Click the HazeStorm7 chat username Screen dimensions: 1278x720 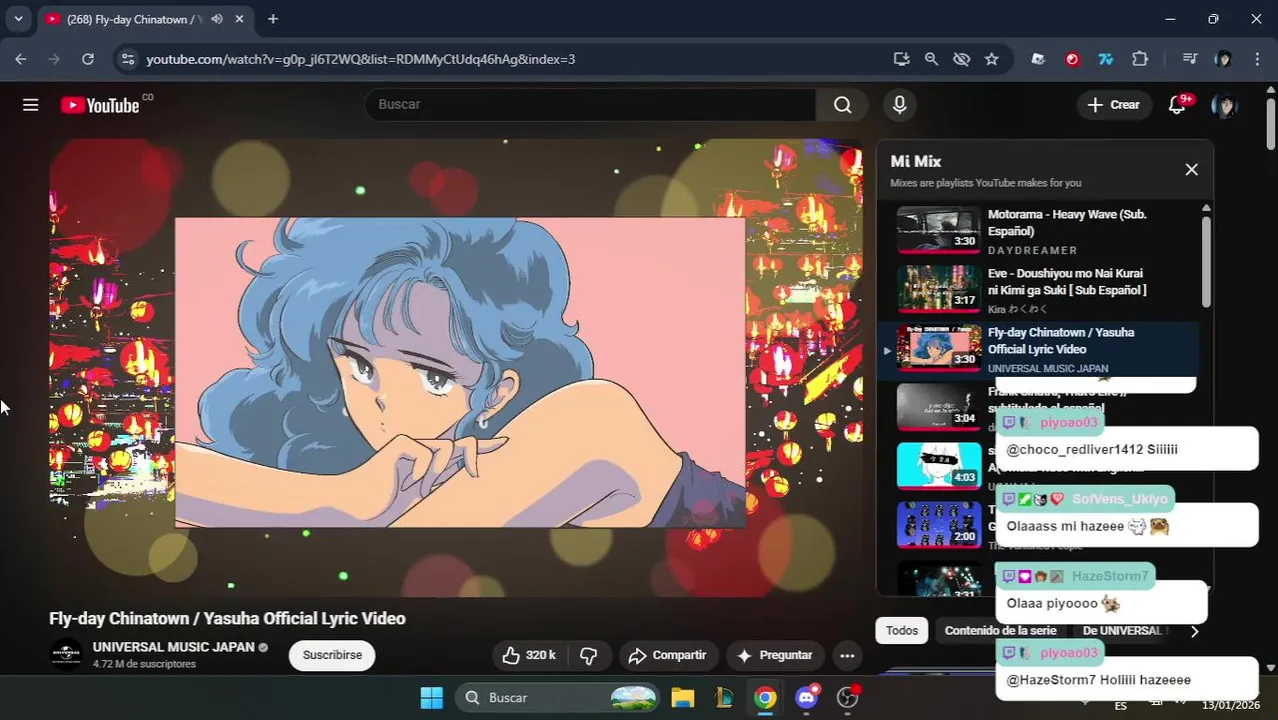pyautogui.click(x=1110, y=576)
